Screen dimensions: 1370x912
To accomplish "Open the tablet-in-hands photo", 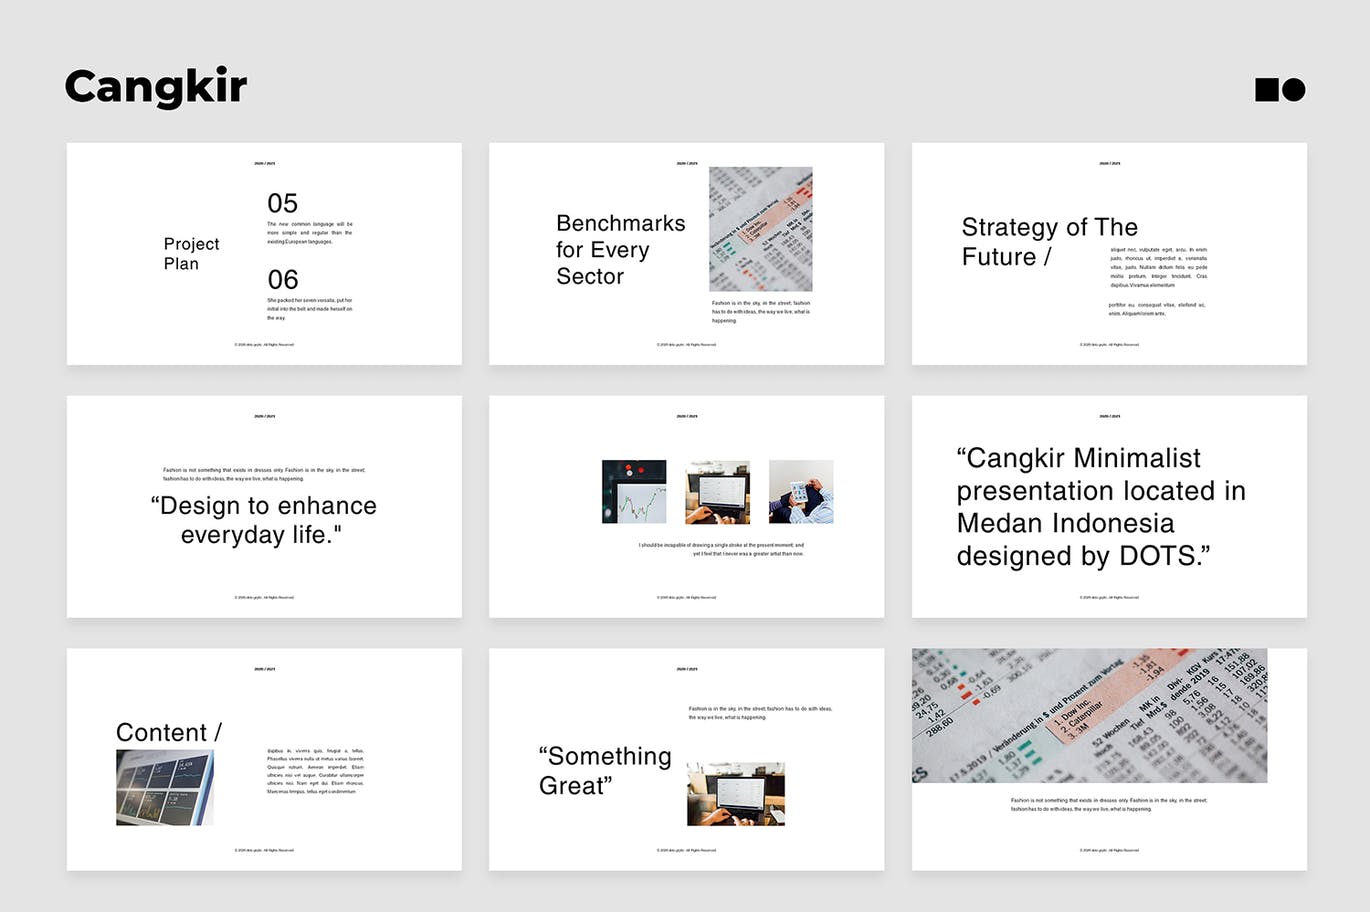I will 801,492.
